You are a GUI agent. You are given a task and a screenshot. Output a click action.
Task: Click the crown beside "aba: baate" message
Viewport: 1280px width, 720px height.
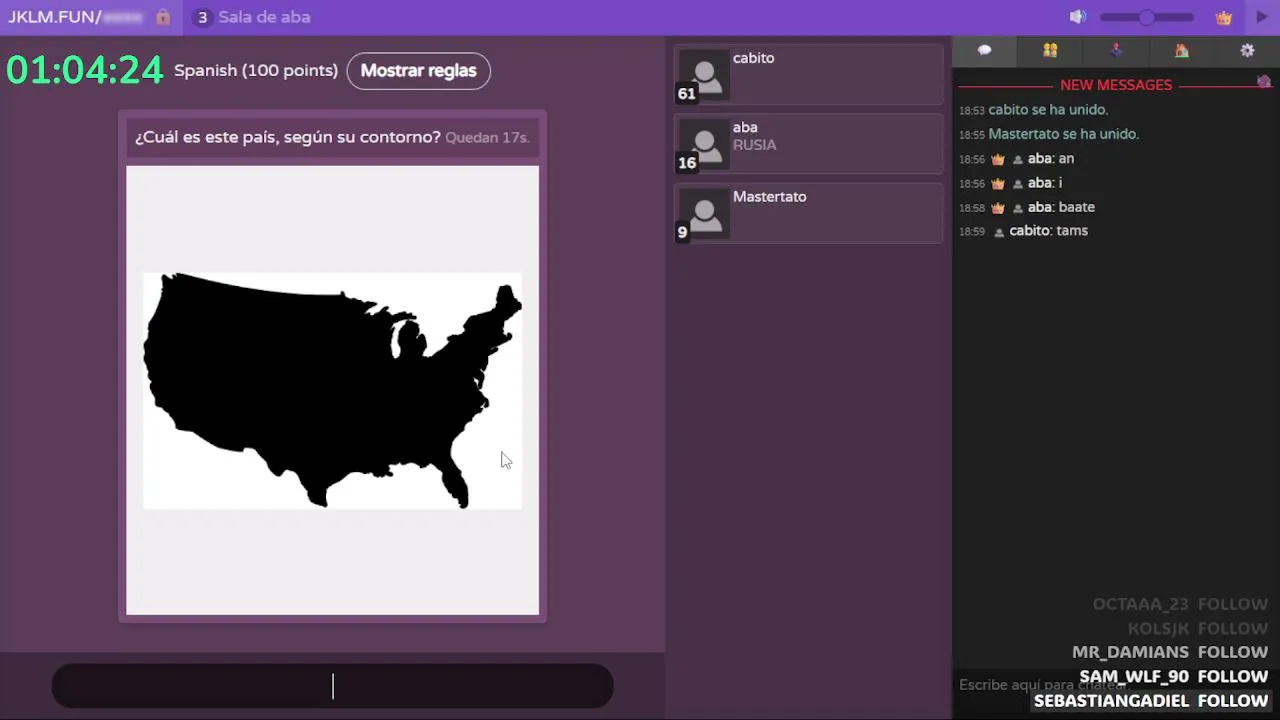(997, 208)
